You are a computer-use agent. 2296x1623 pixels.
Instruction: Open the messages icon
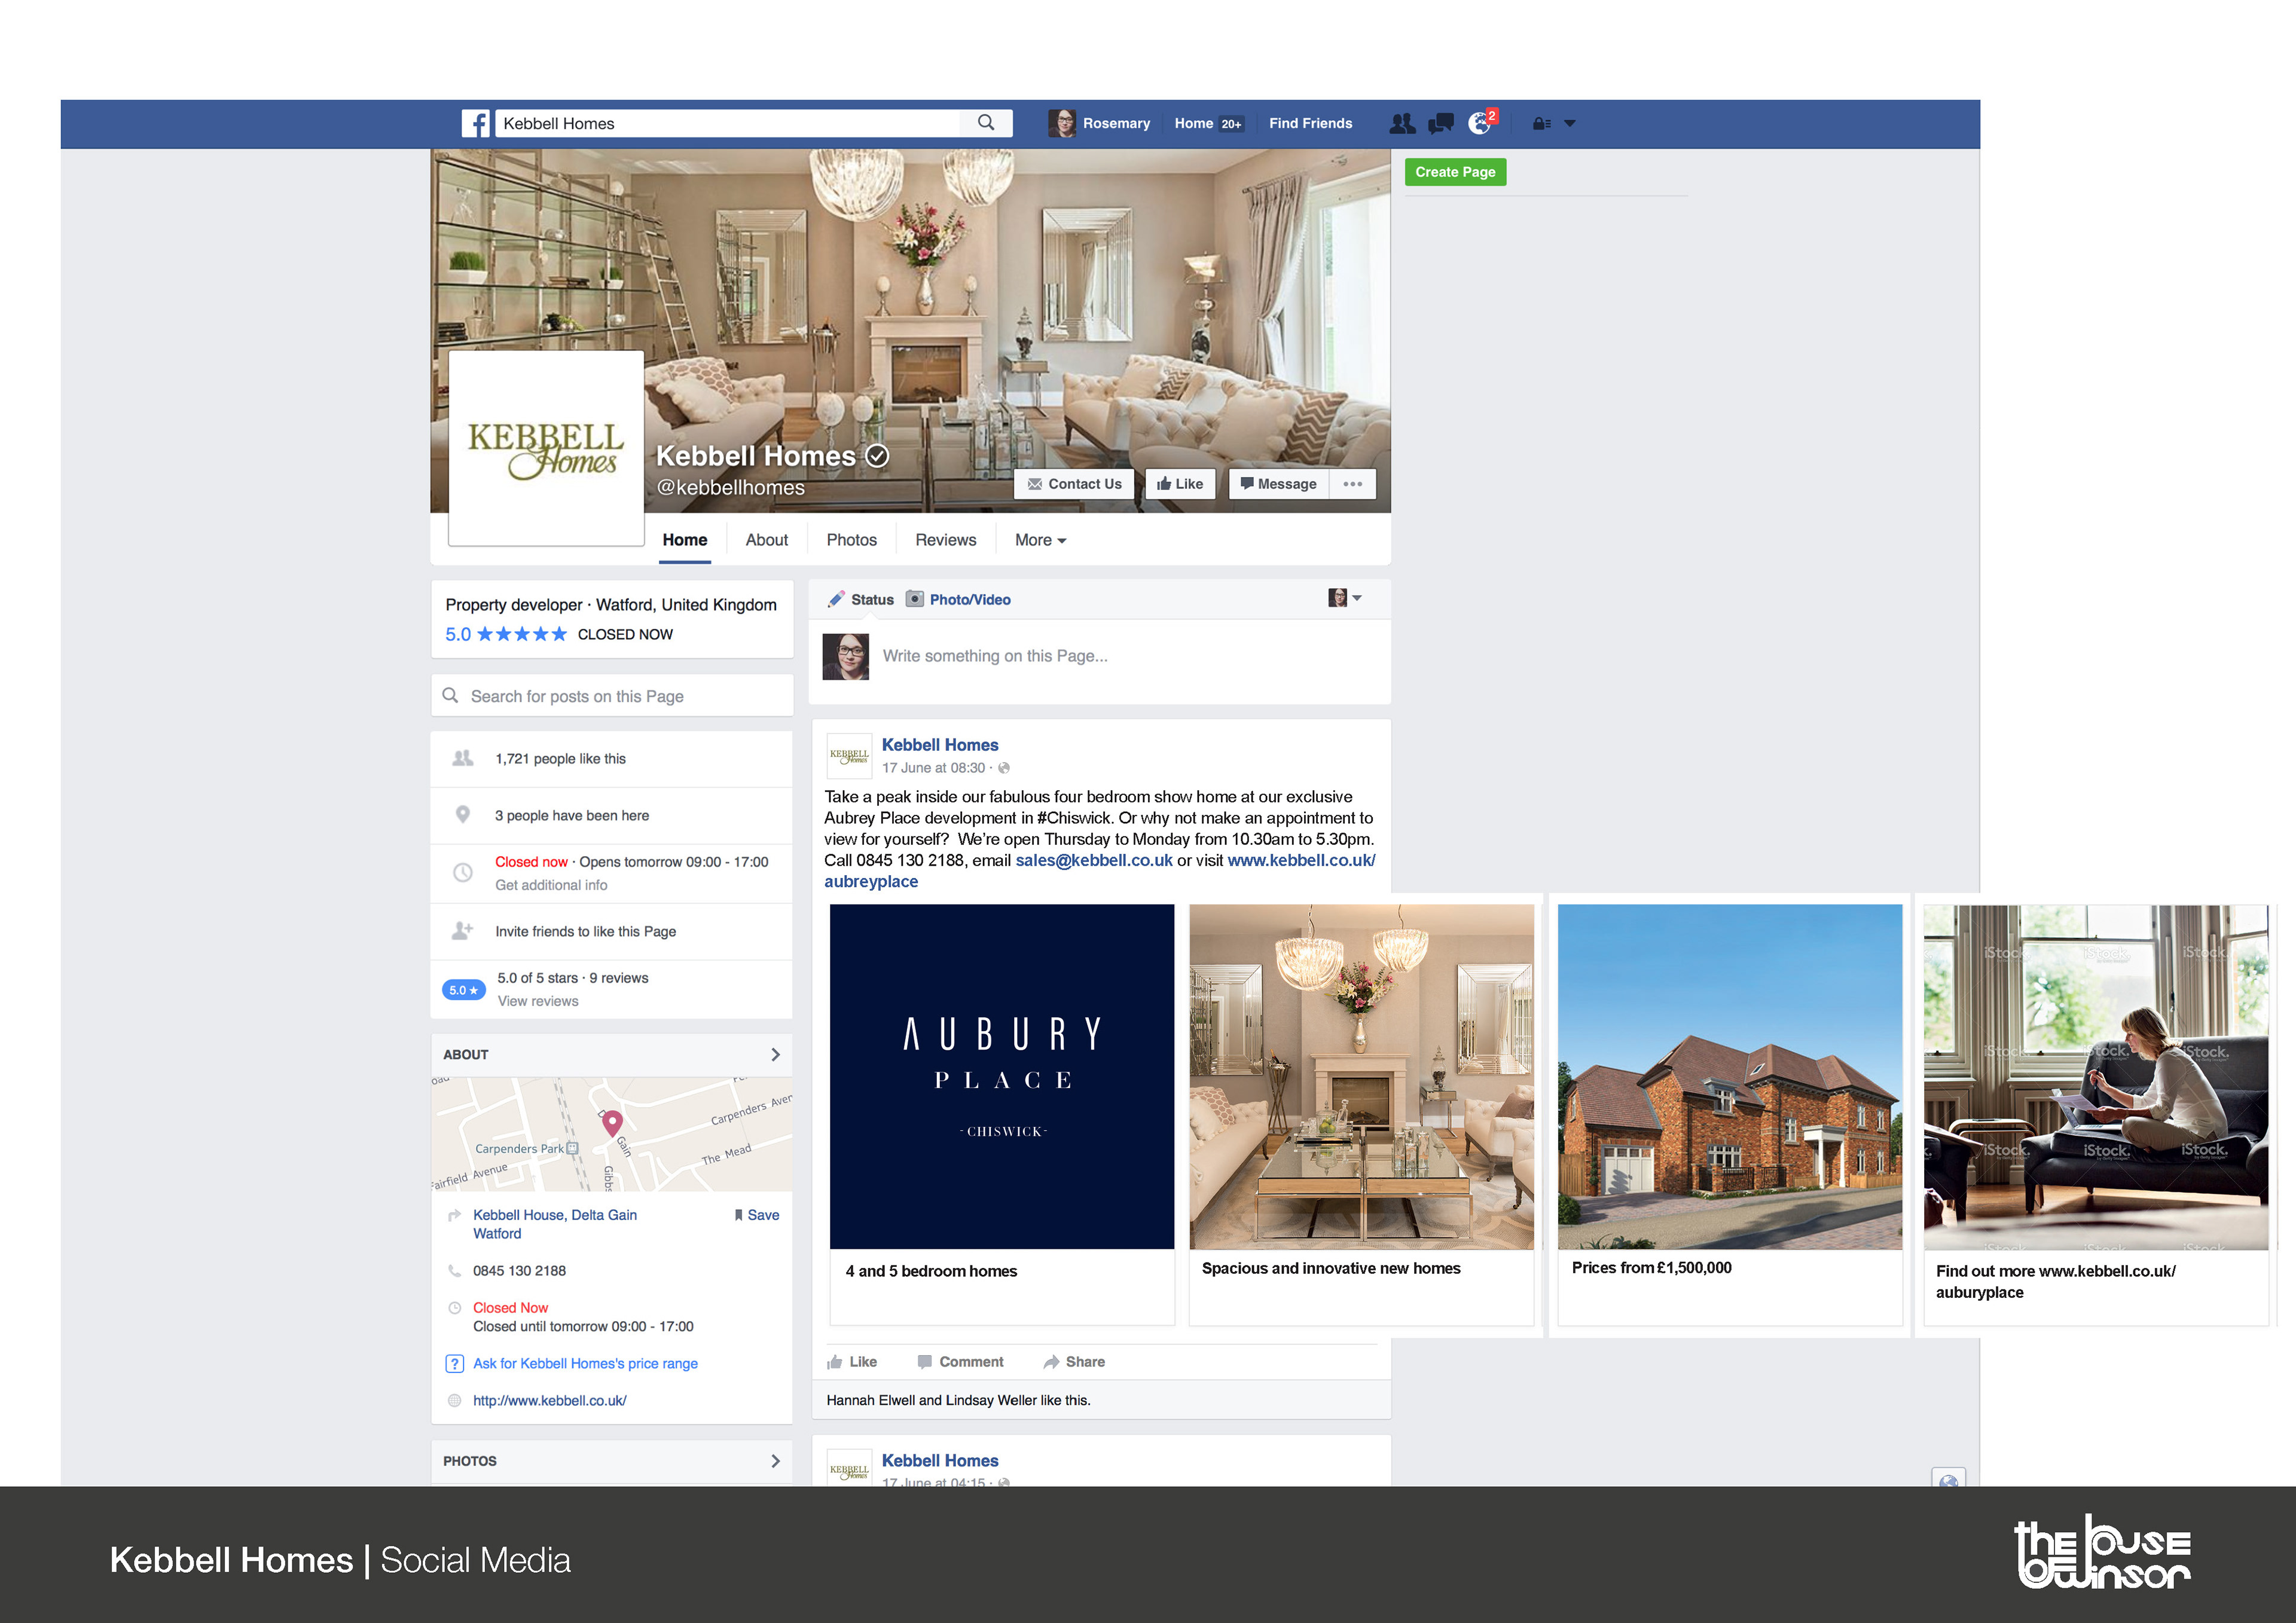tap(1441, 123)
